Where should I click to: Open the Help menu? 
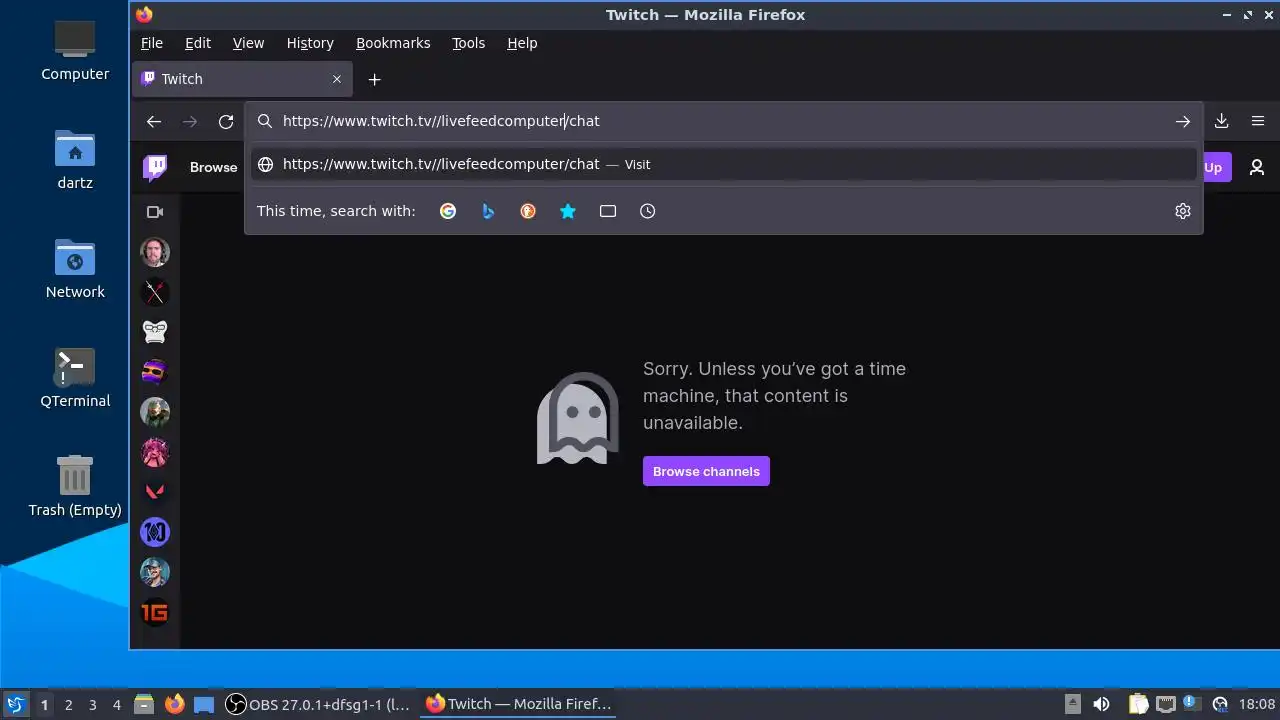tap(522, 43)
